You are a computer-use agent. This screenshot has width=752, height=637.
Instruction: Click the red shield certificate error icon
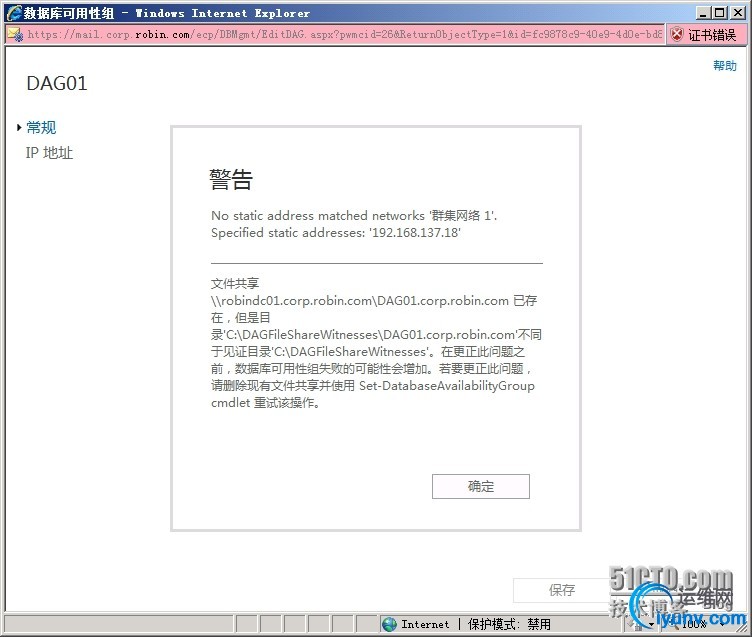point(677,35)
